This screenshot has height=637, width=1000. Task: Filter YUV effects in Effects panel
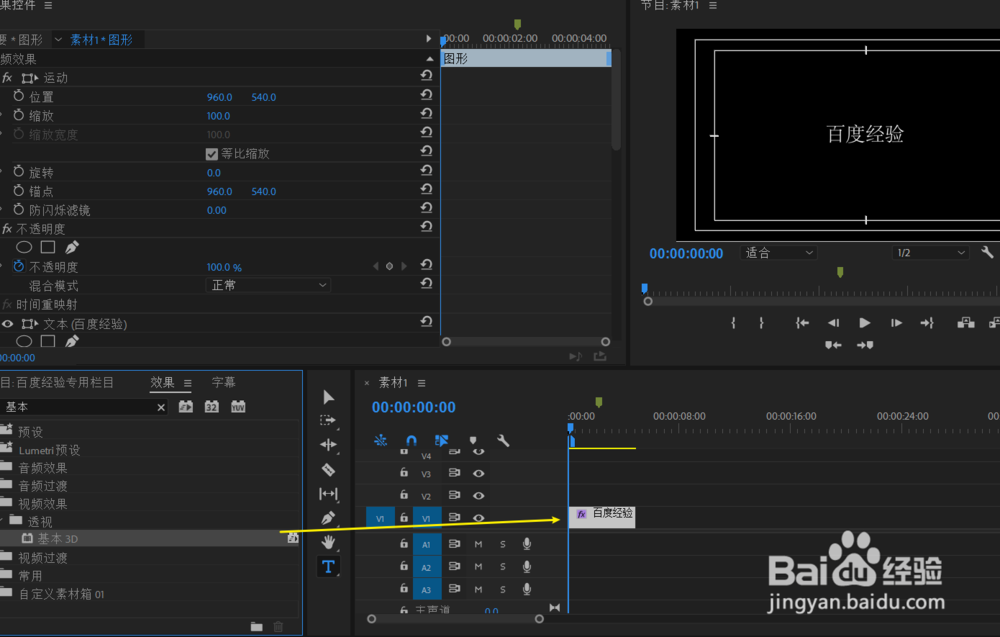pos(238,407)
